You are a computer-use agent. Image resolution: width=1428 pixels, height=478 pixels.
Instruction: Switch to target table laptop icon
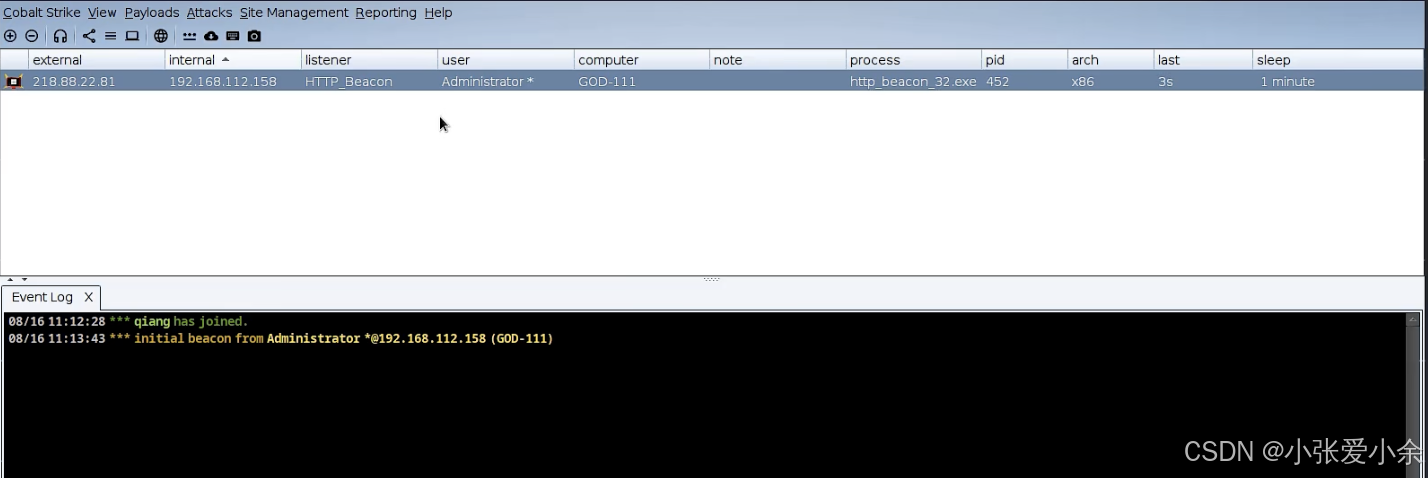click(x=132, y=36)
